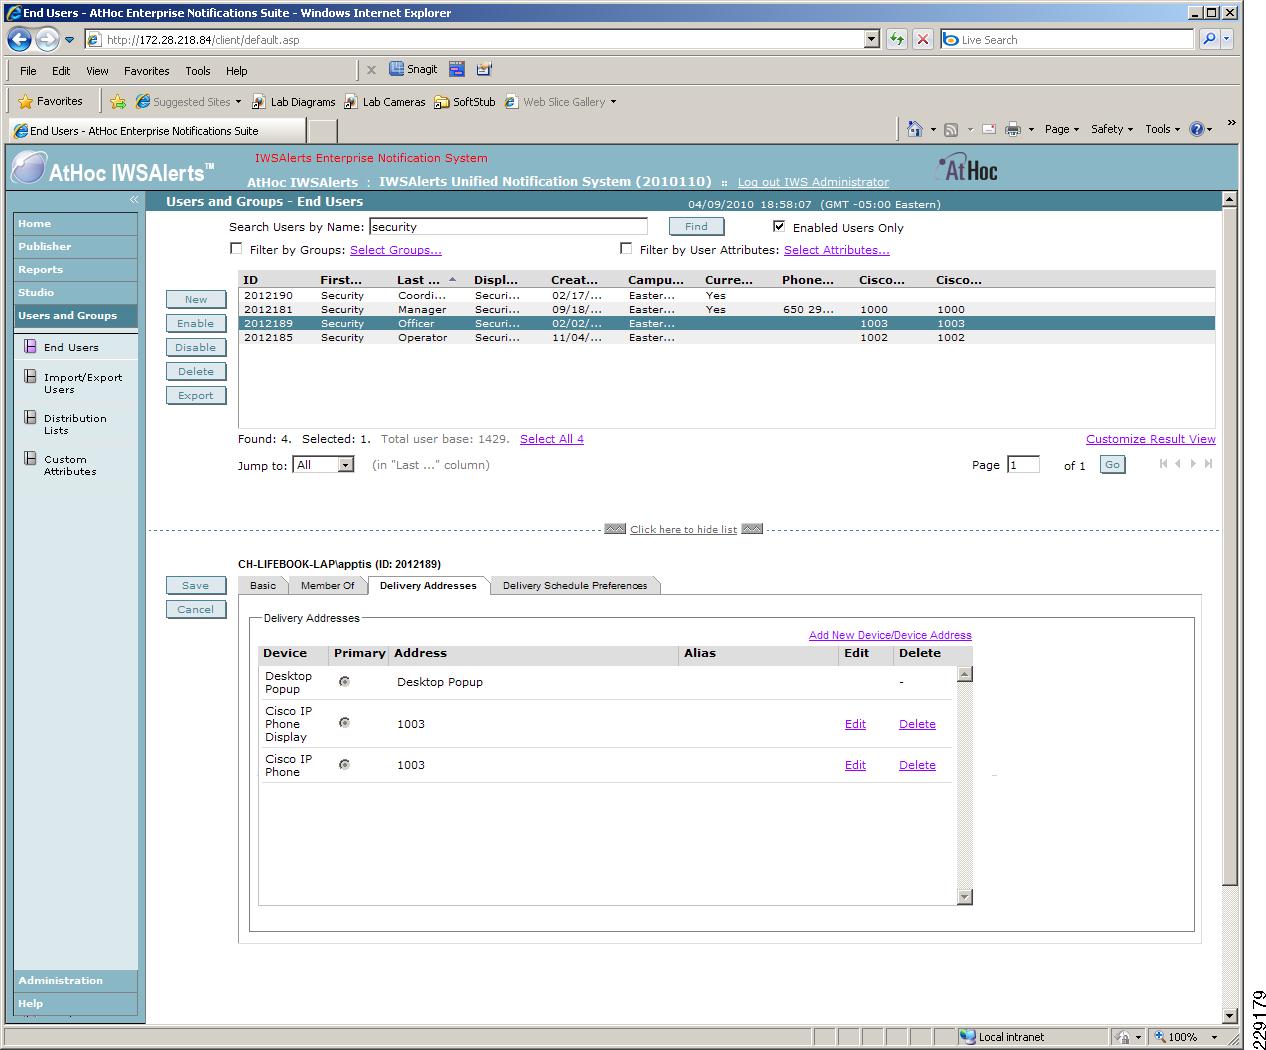Click the Print icon
Screen dimensions: 1266x1050
pyautogui.click(x=1013, y=129)
